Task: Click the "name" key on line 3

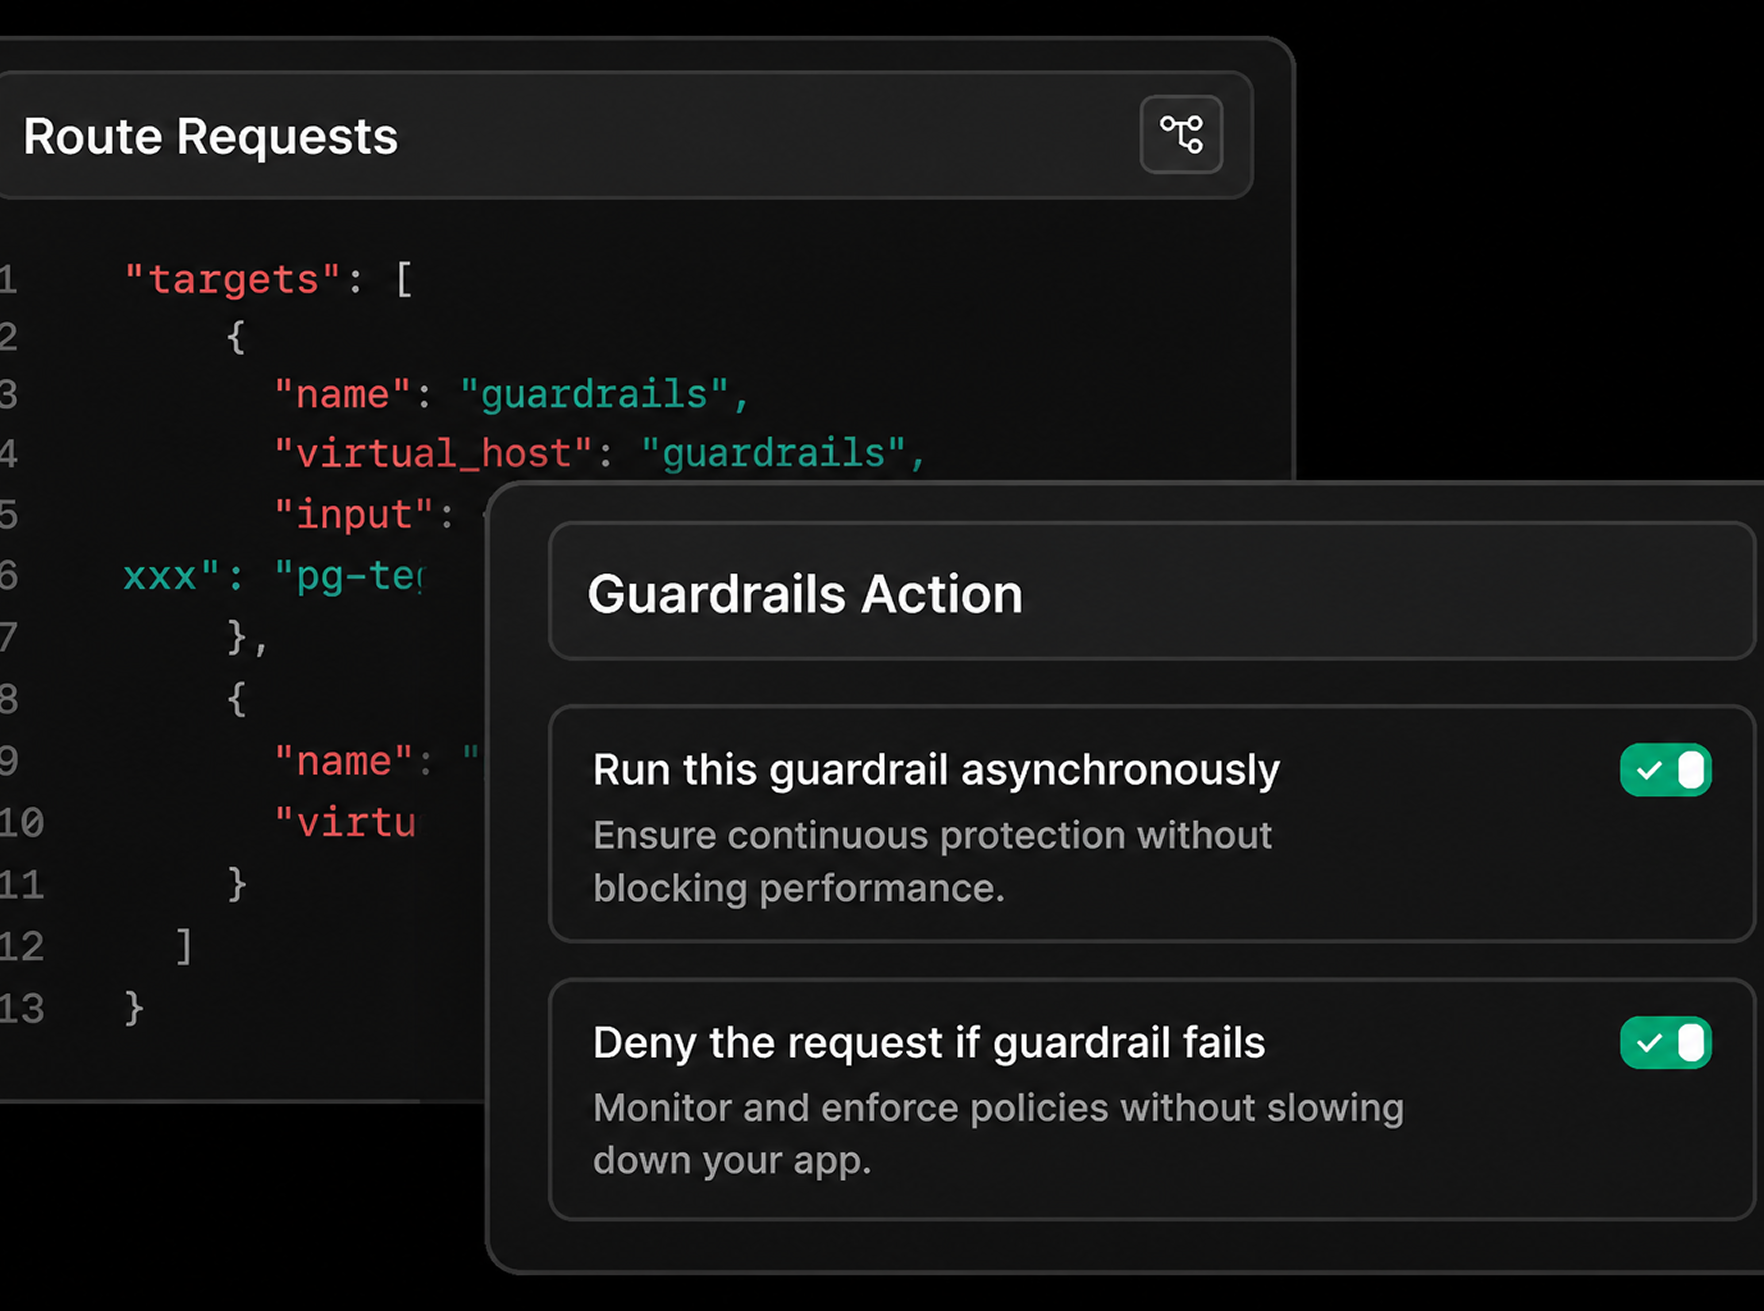Action: (x=342, y=394)
